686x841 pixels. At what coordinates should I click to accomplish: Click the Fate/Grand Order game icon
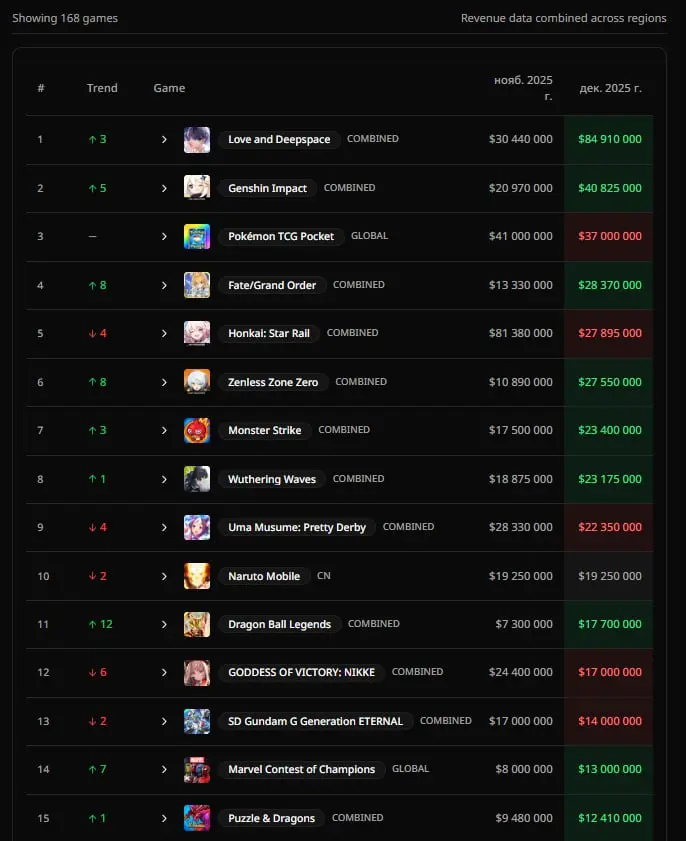pos(197,285)
